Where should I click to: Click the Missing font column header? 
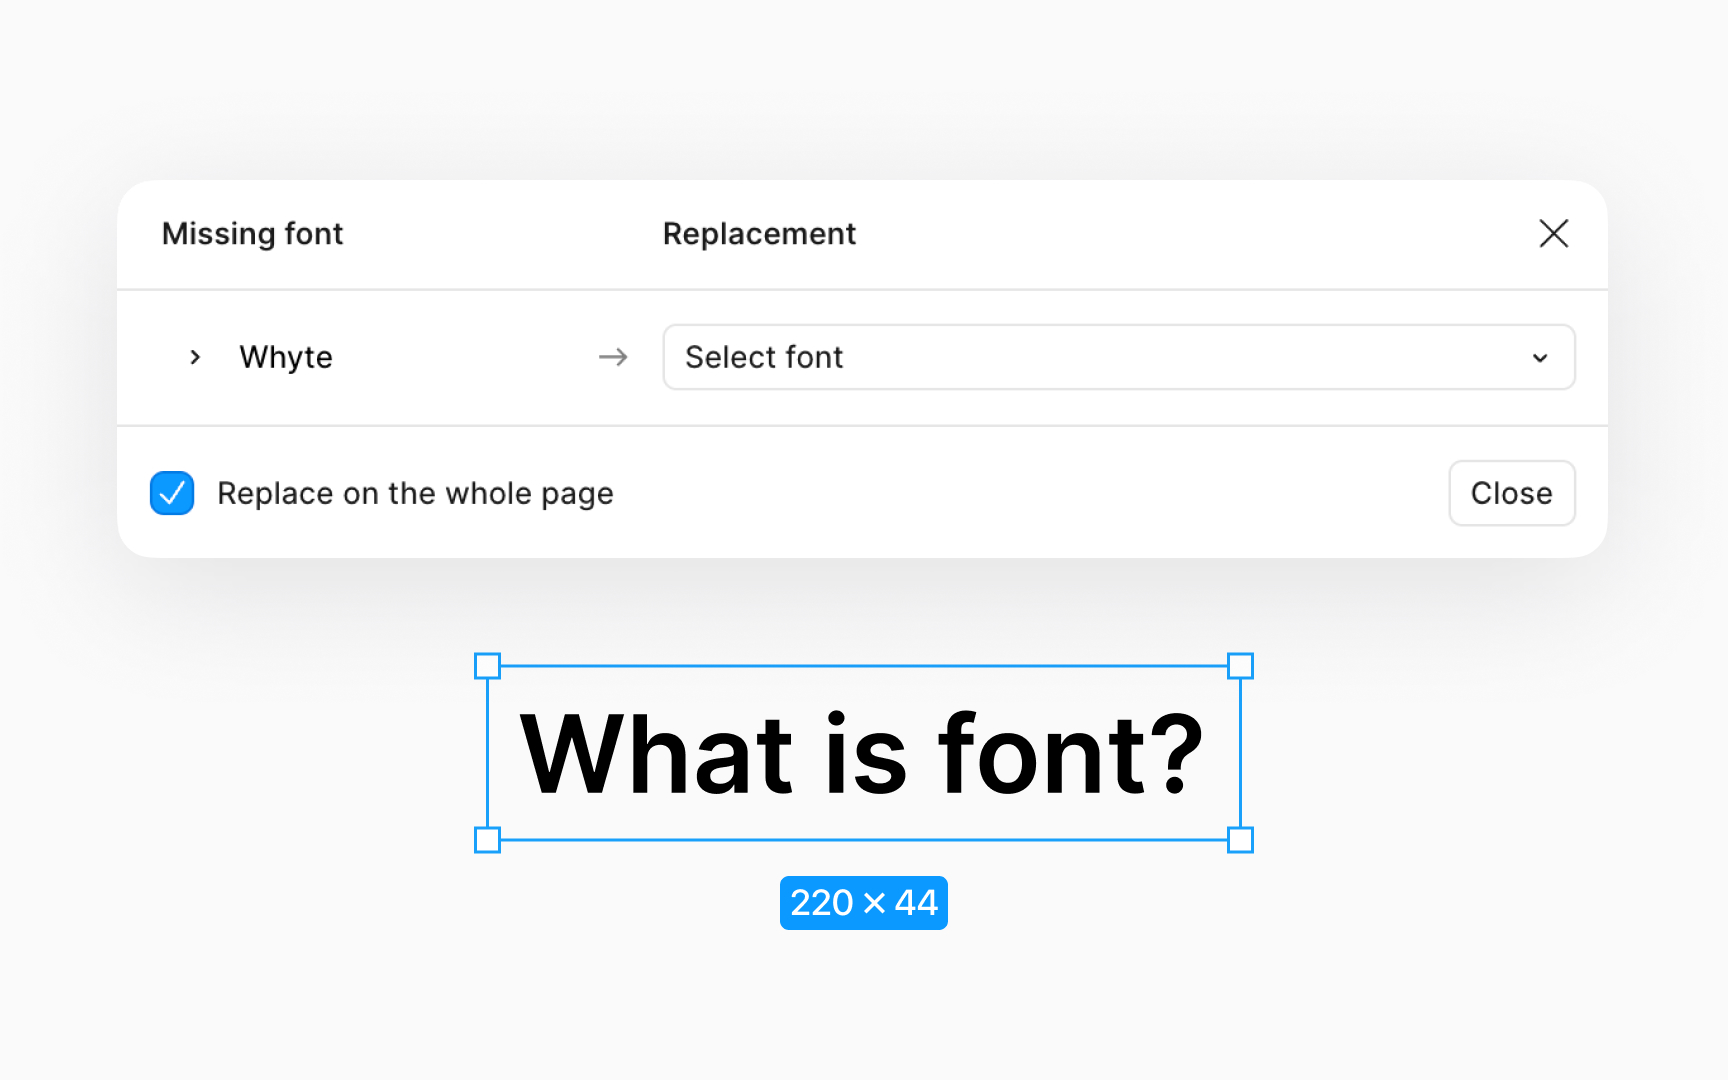[252, 233]
